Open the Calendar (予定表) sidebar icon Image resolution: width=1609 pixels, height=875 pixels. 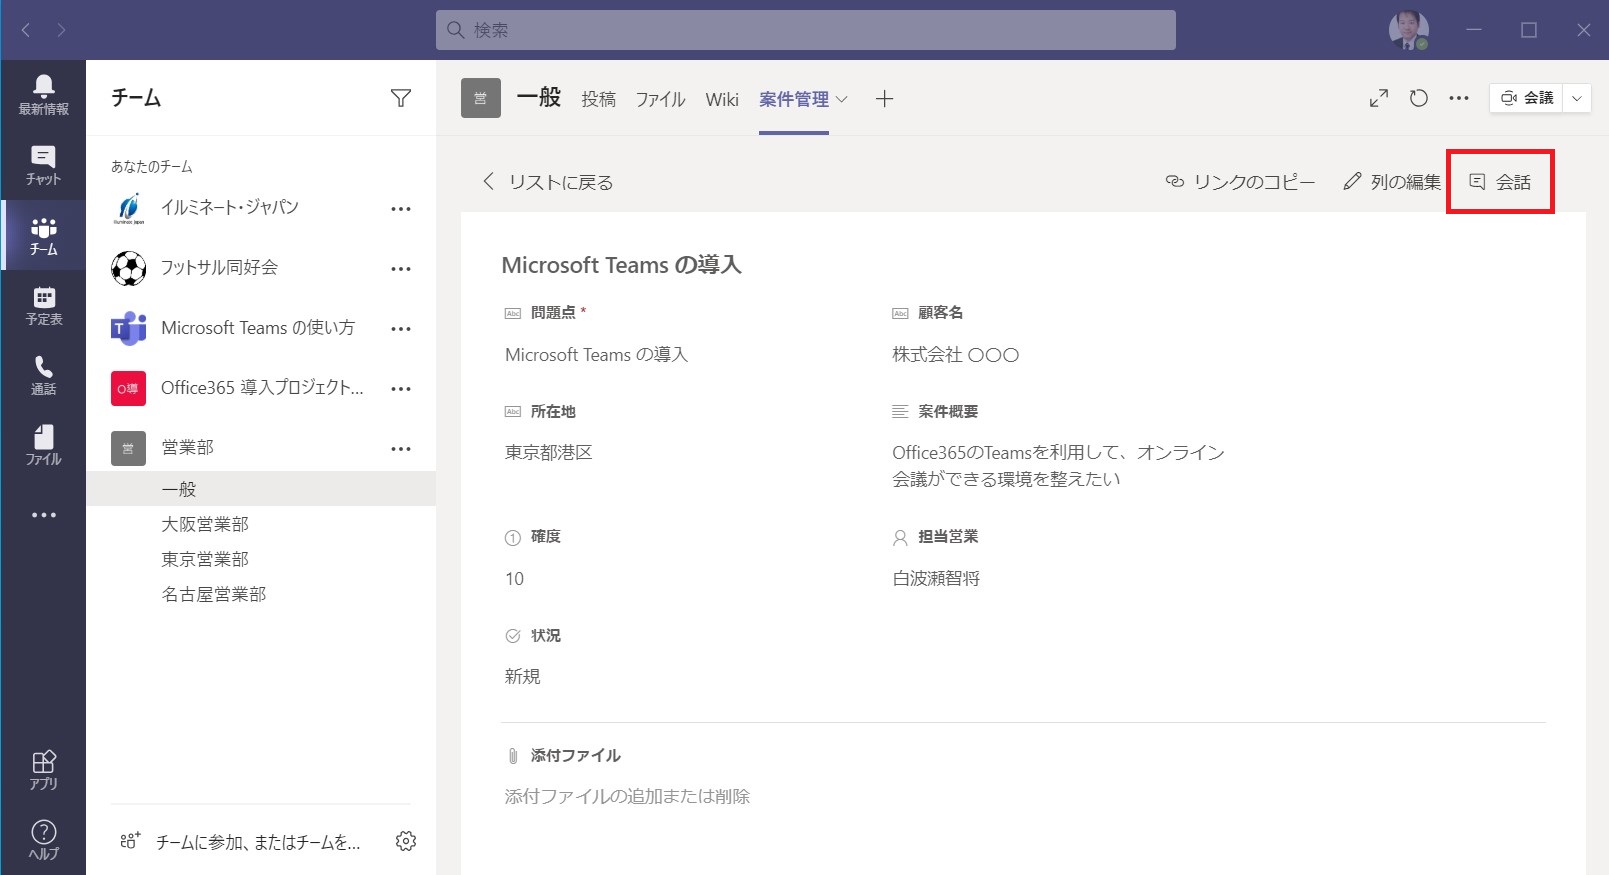(x=43, y=305)
